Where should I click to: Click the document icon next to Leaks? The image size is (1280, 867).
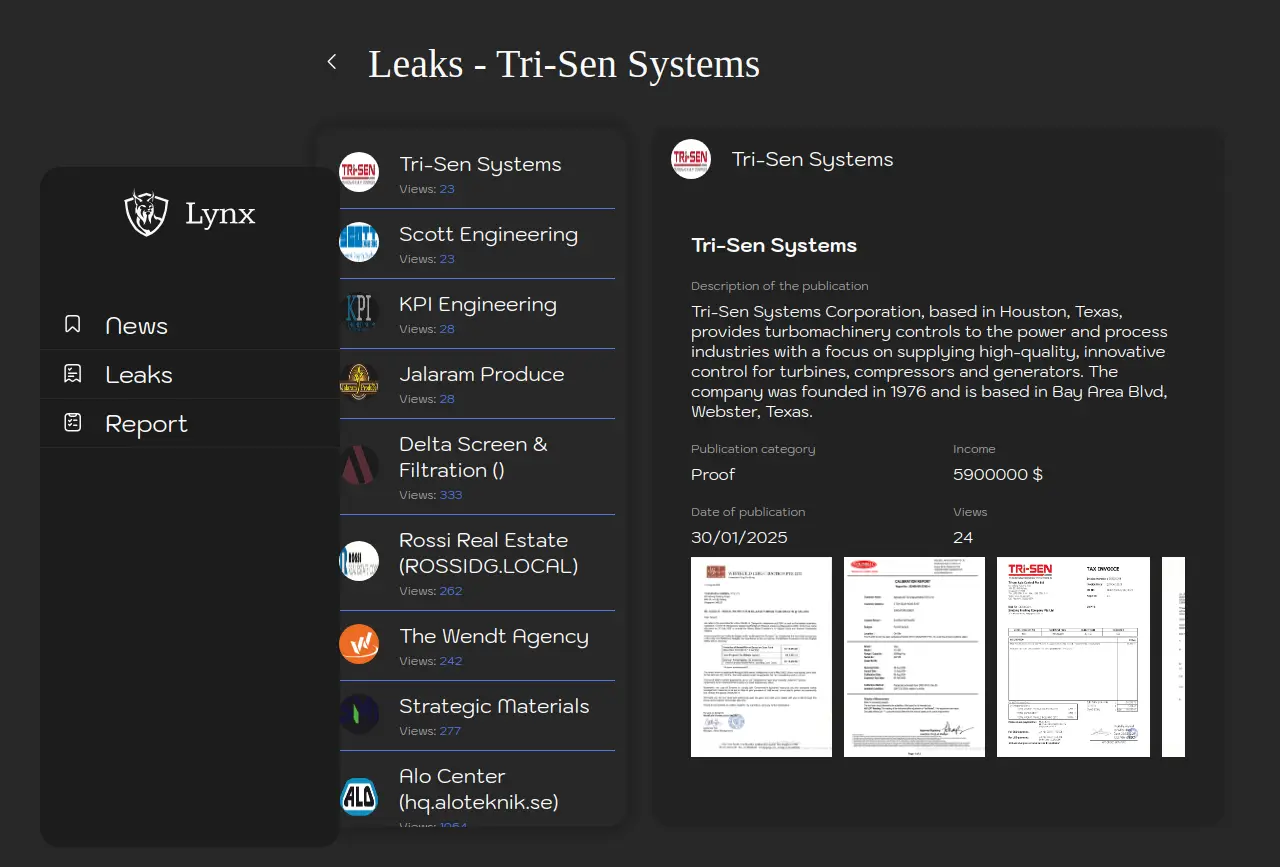tap(72, 374)
